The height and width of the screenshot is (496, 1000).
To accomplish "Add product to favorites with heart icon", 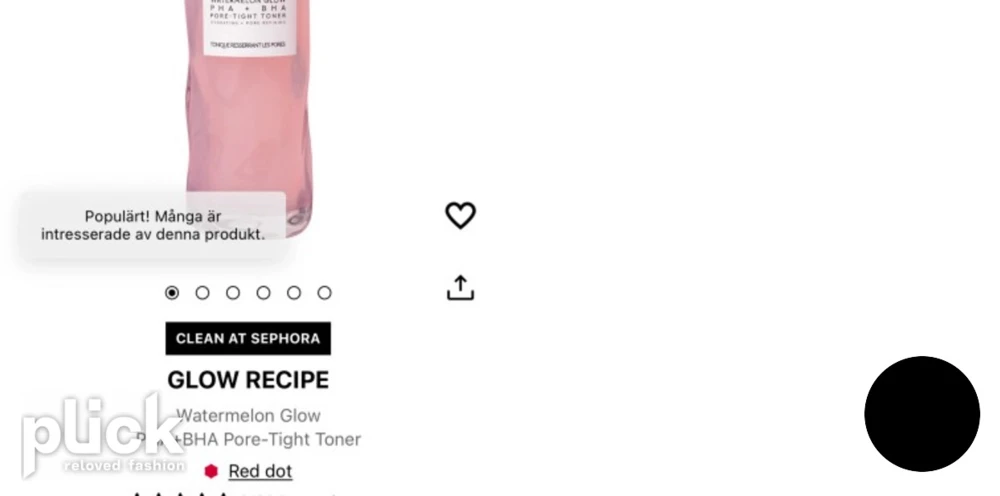I will (x=460, y=215).
